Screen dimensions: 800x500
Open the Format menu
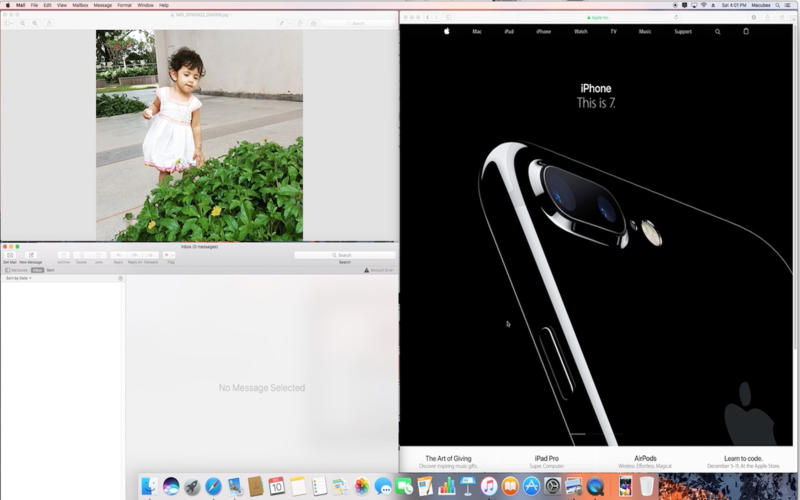point(124,5)
